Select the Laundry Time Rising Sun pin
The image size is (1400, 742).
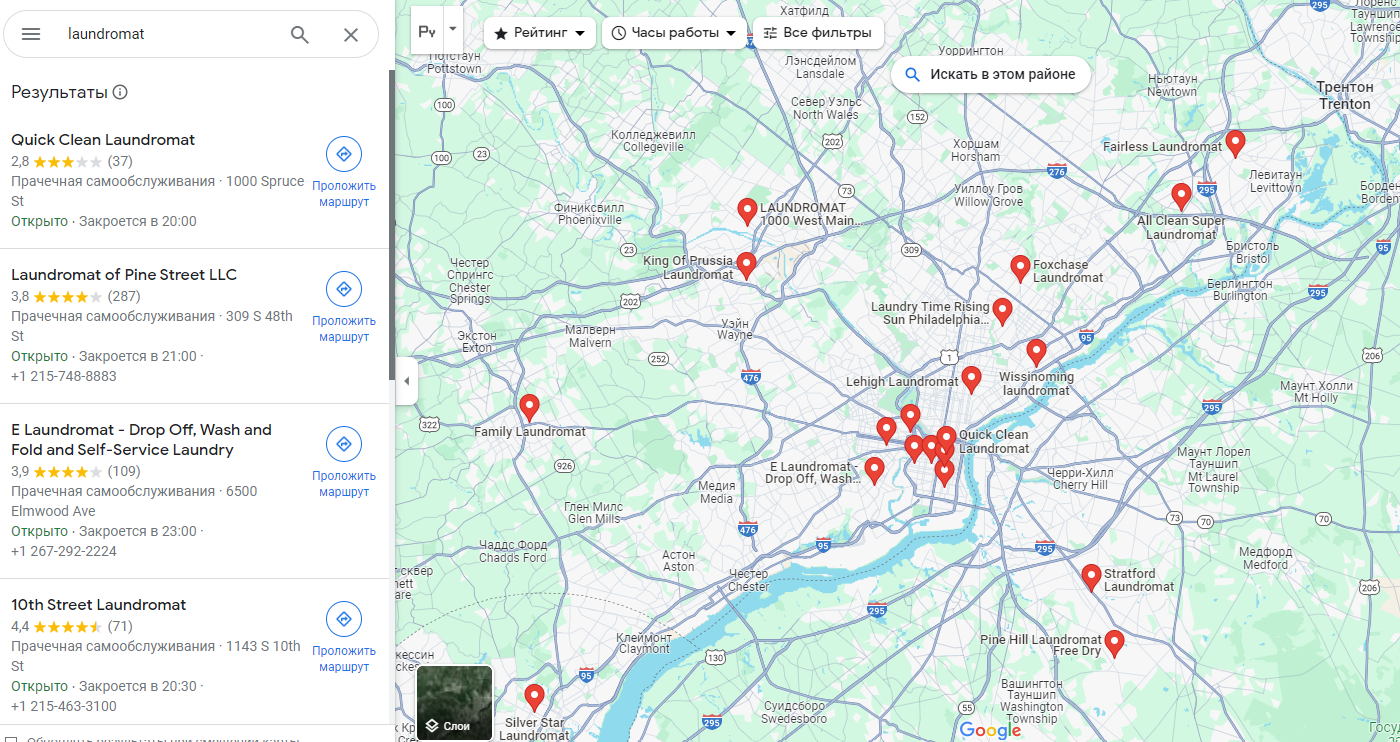1002,311
